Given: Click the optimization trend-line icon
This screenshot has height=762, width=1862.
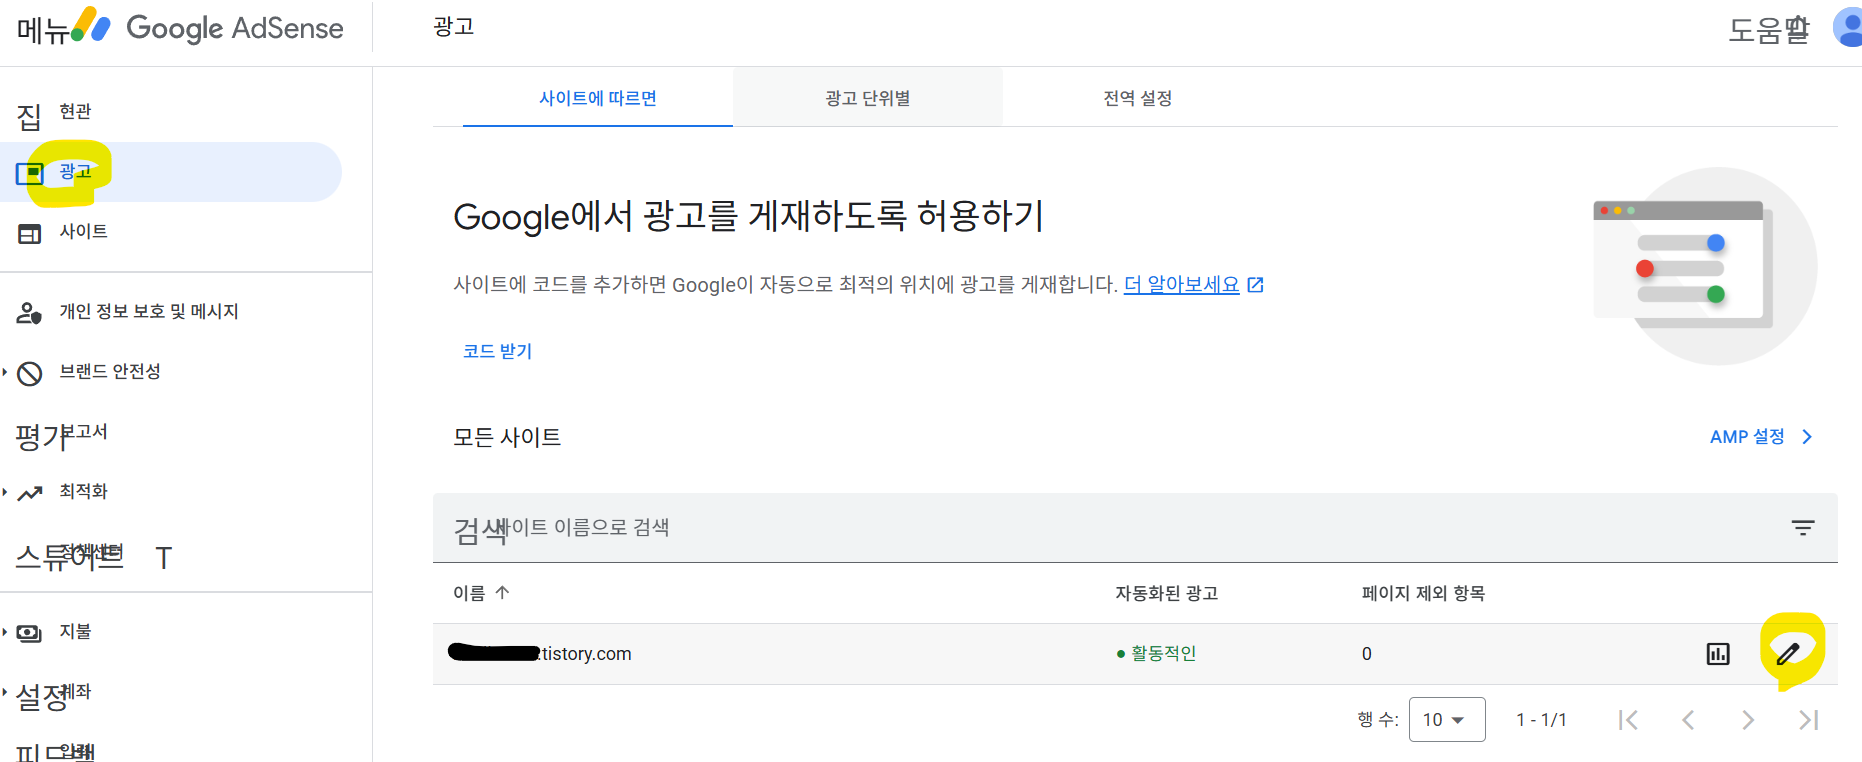Looking at the screenshot, I should (x=30, y=493).
